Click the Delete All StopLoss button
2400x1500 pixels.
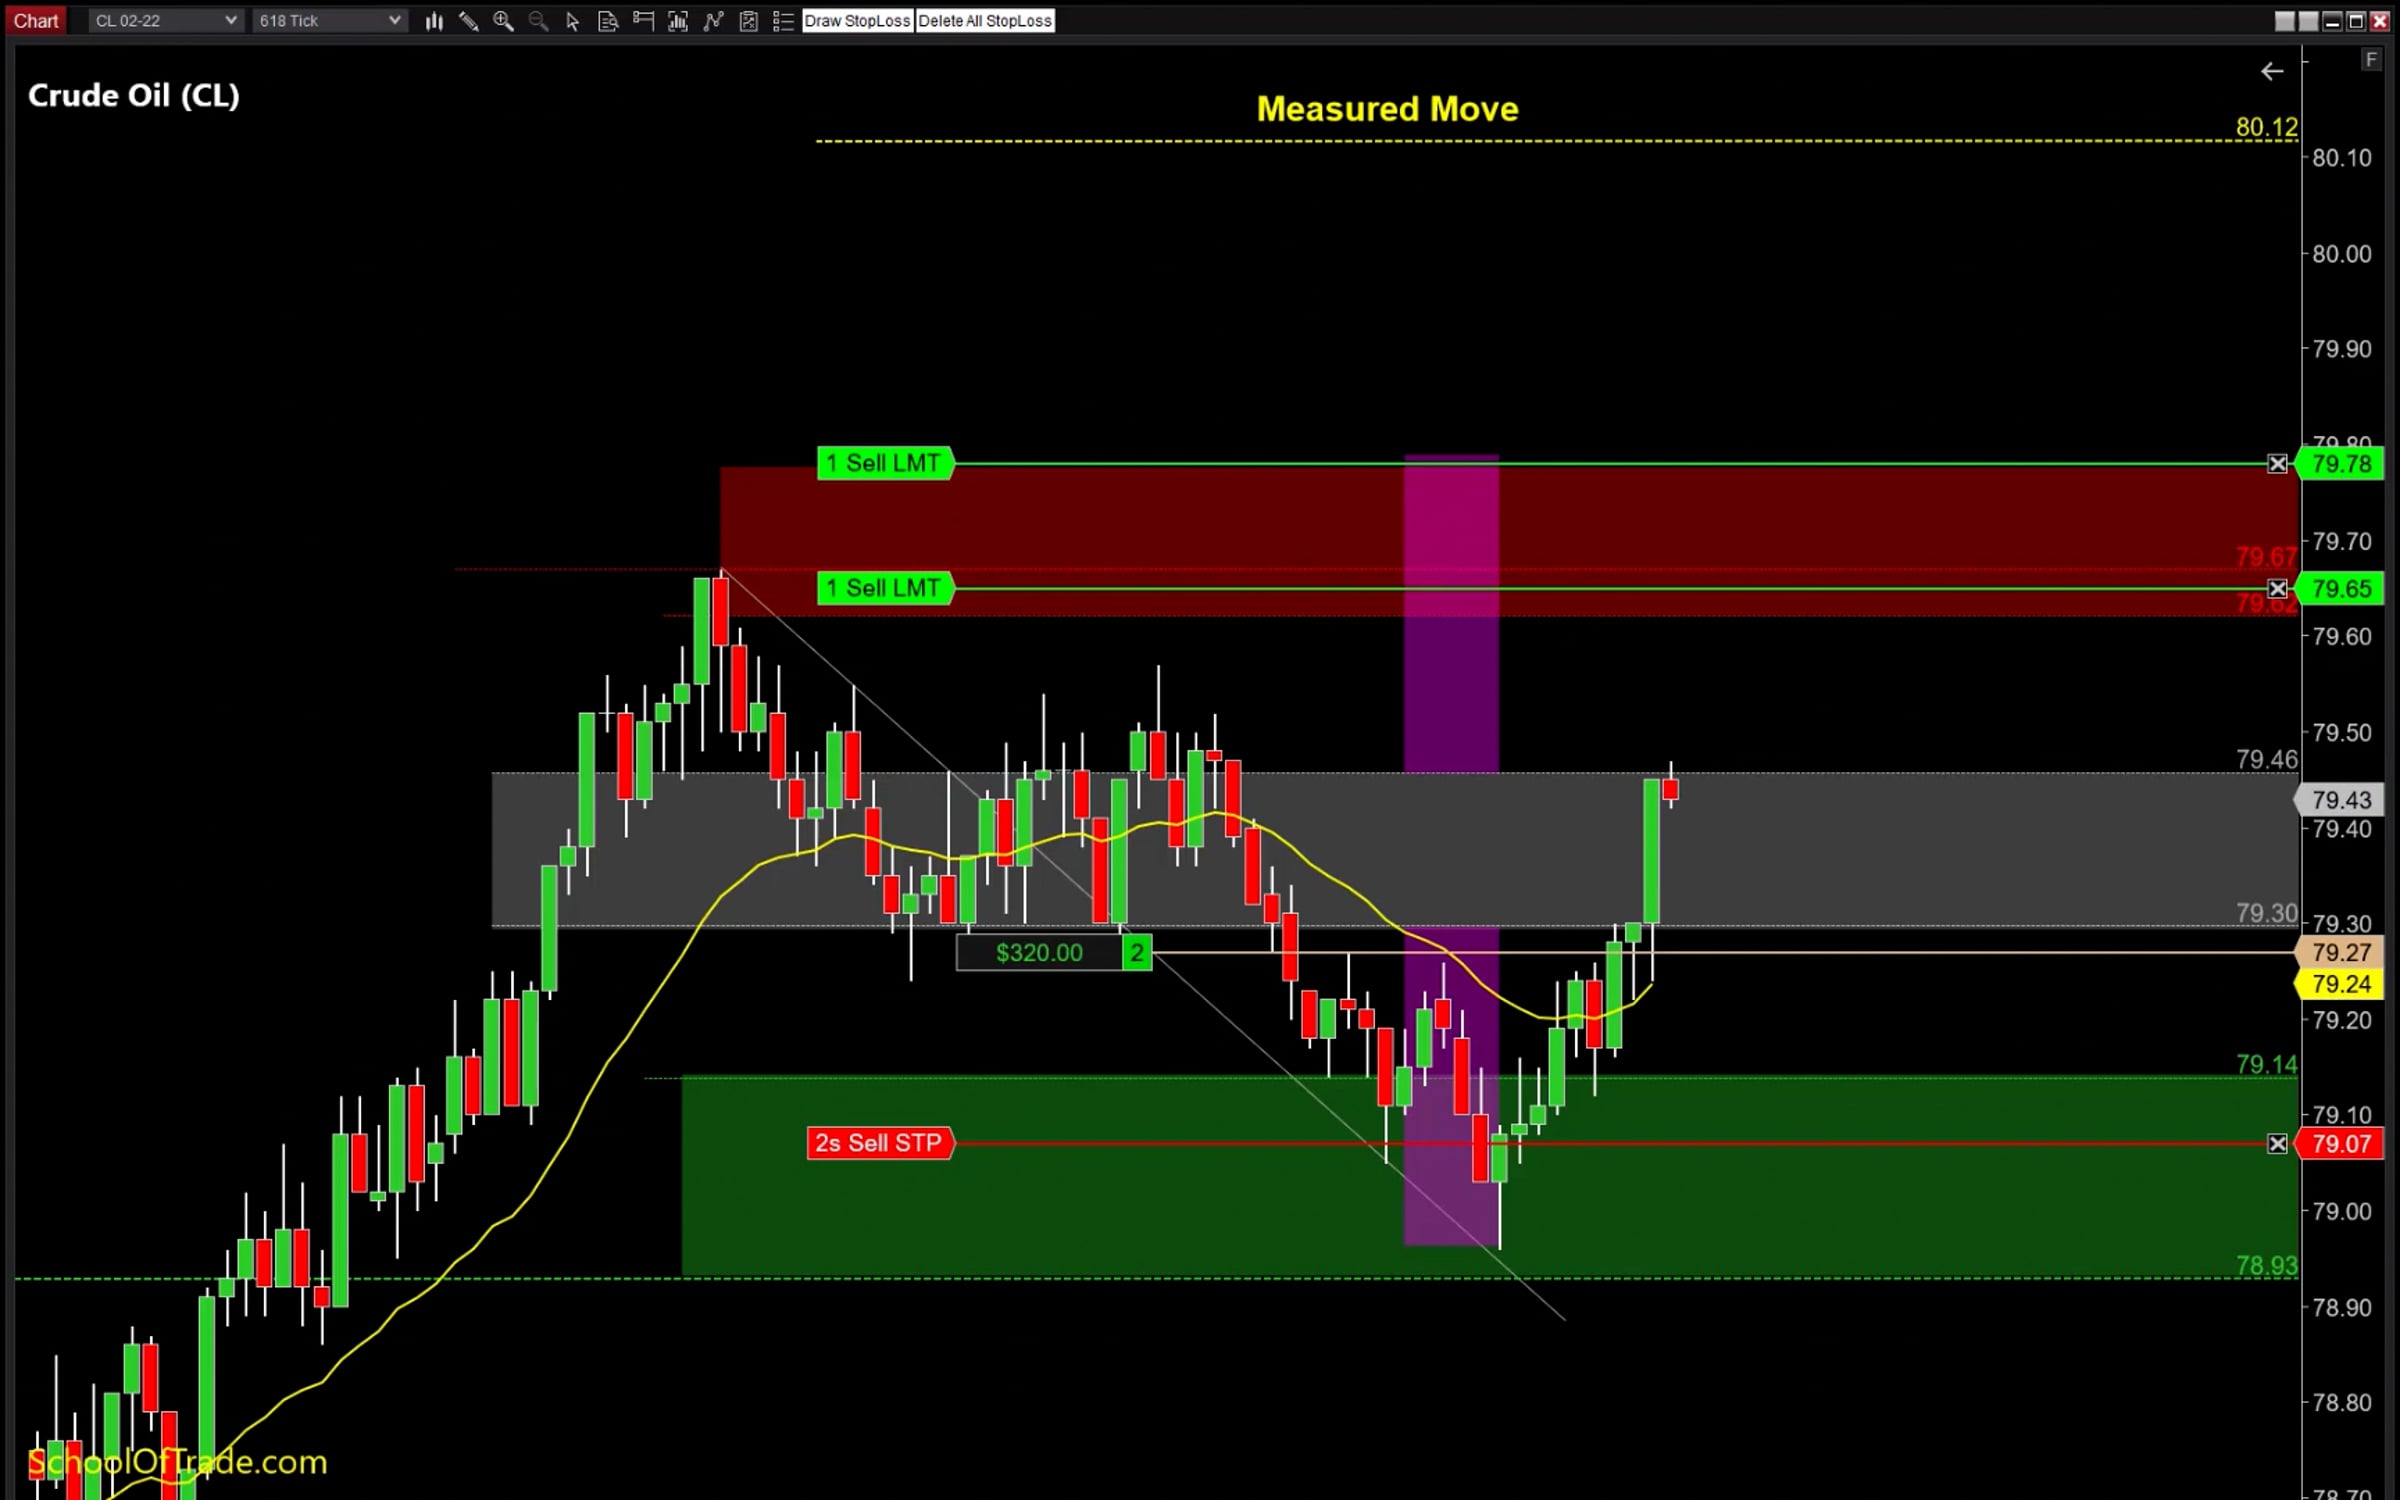[985, 21]
